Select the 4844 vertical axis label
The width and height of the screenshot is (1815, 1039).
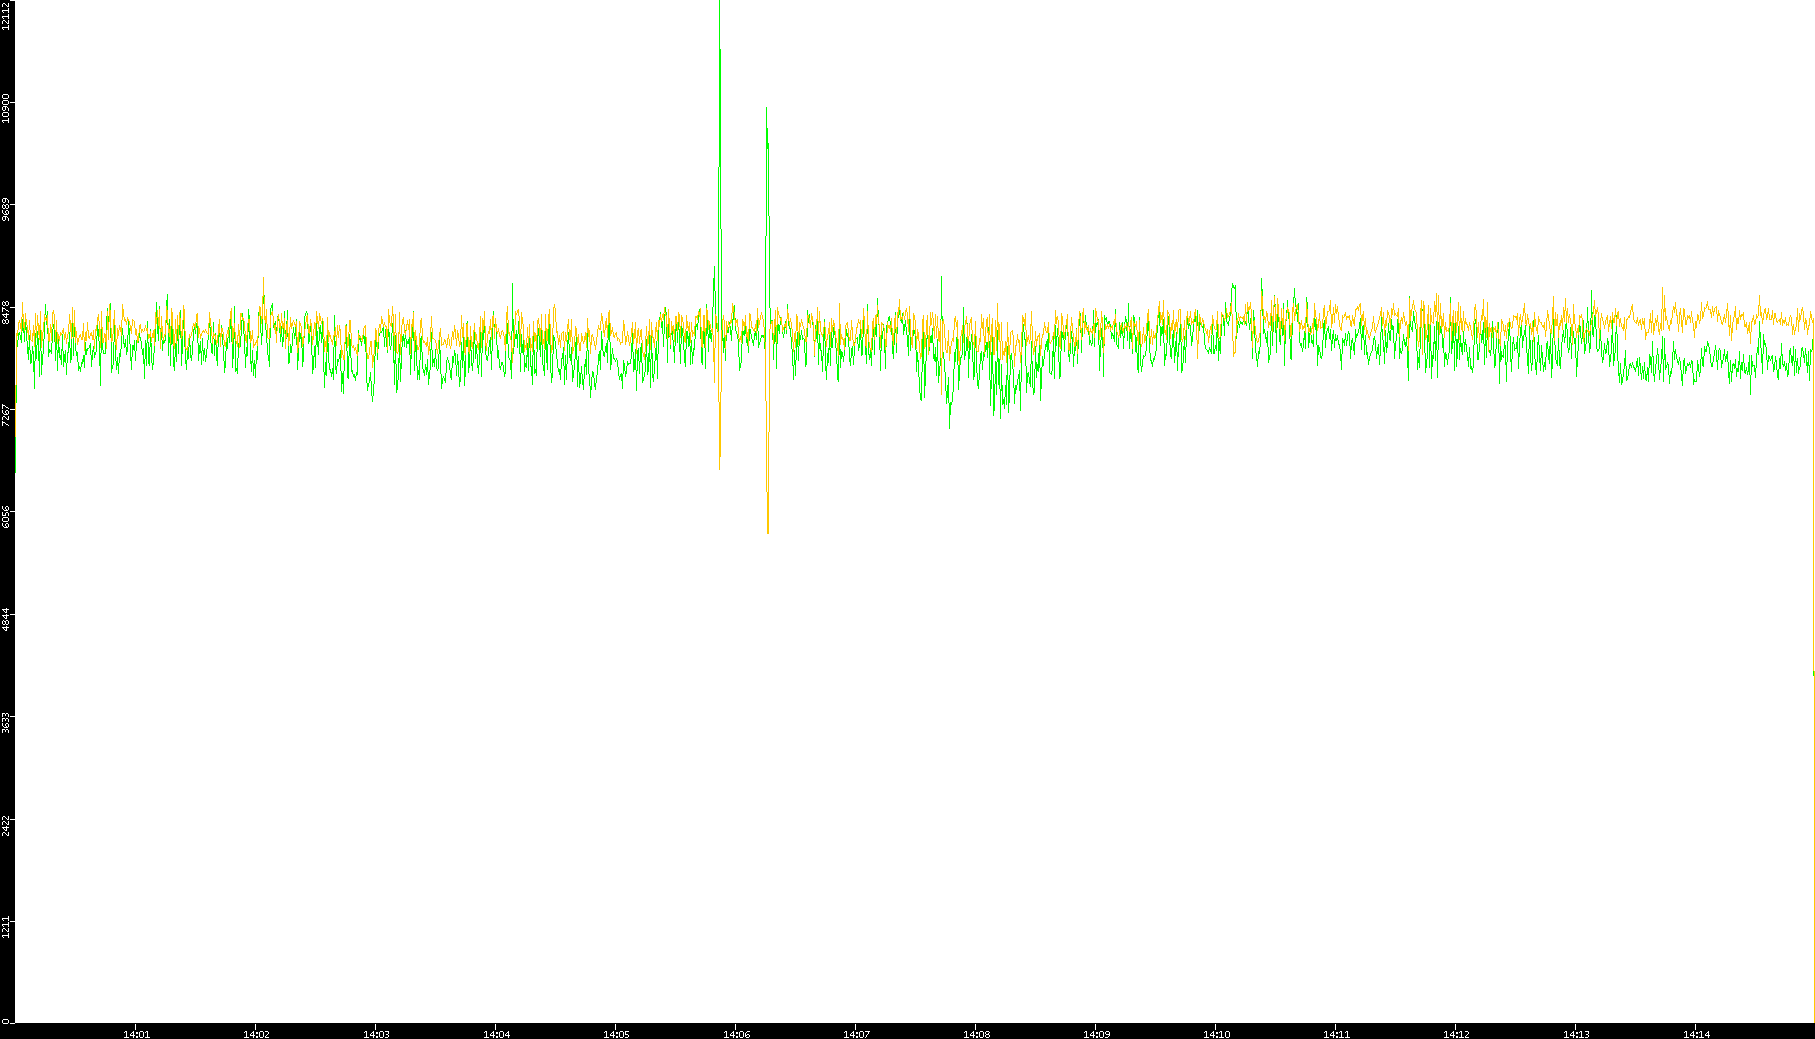(x=7, y=619)
